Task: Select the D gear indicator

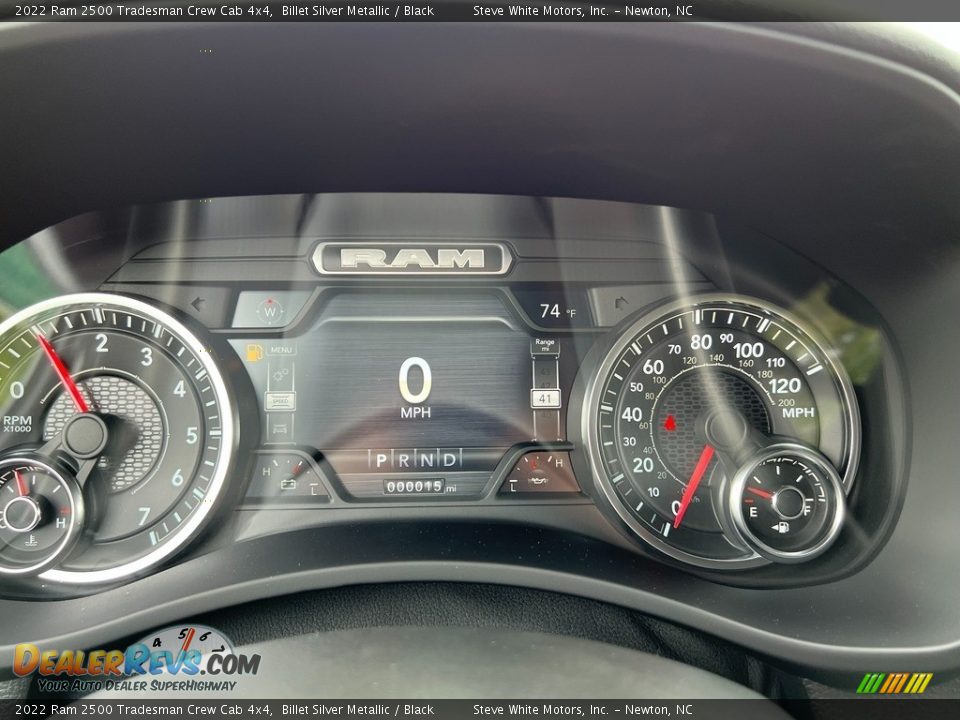Action: point(449,460)
